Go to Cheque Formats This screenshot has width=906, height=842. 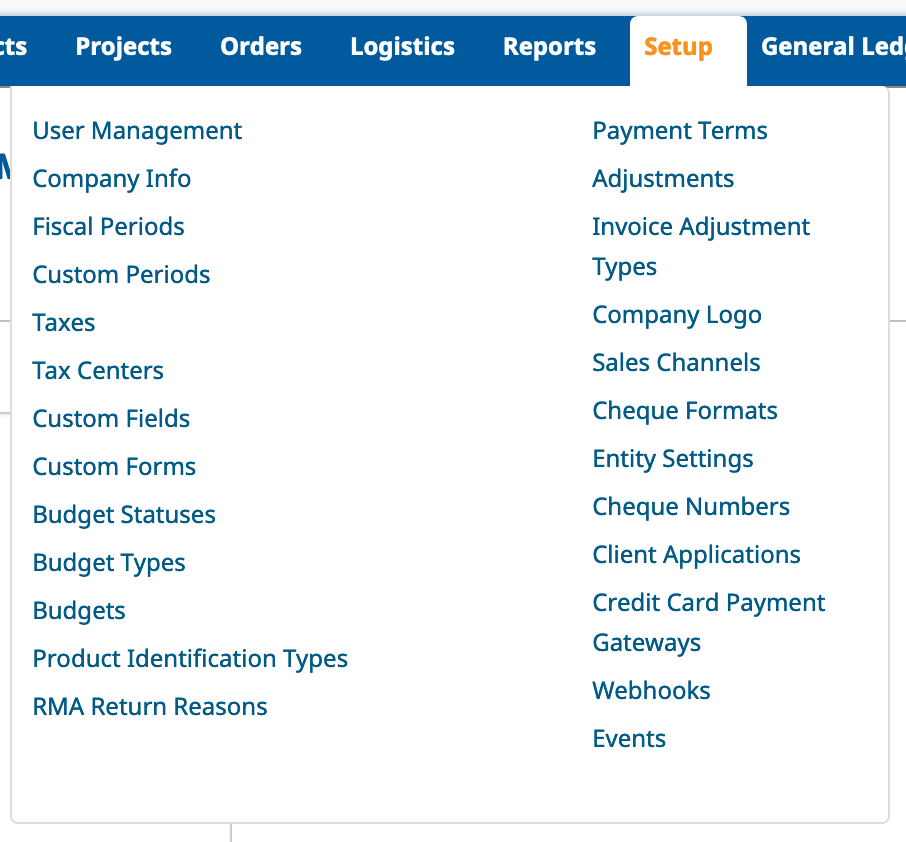click(685, 411)
